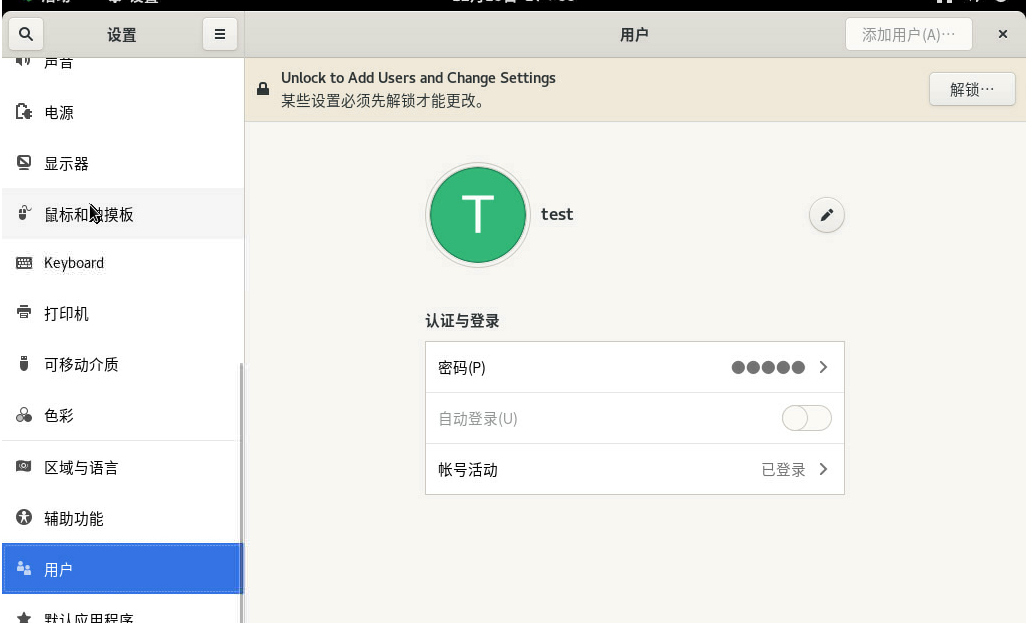Viewport: 1030px width, 623px height.
Task: Click the 添加用户 button
Action: (908, 34)
